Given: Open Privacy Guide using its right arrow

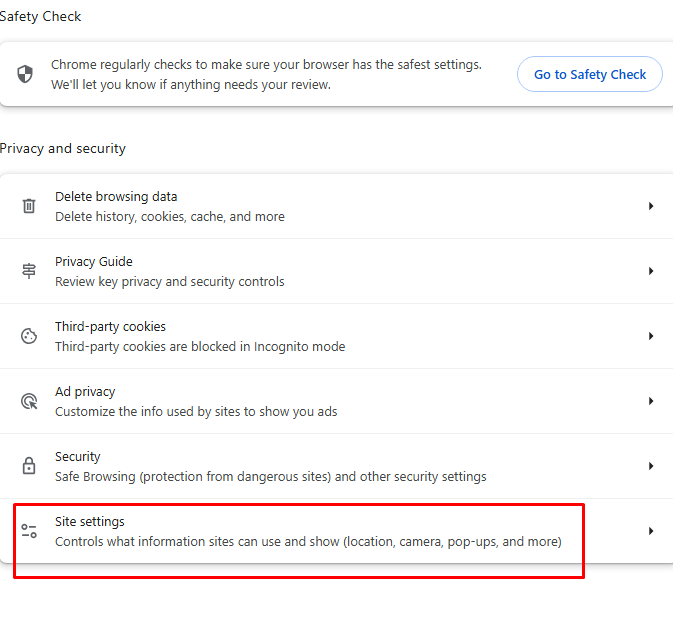Looking at the screenshot, I should (x=651, y=271).
